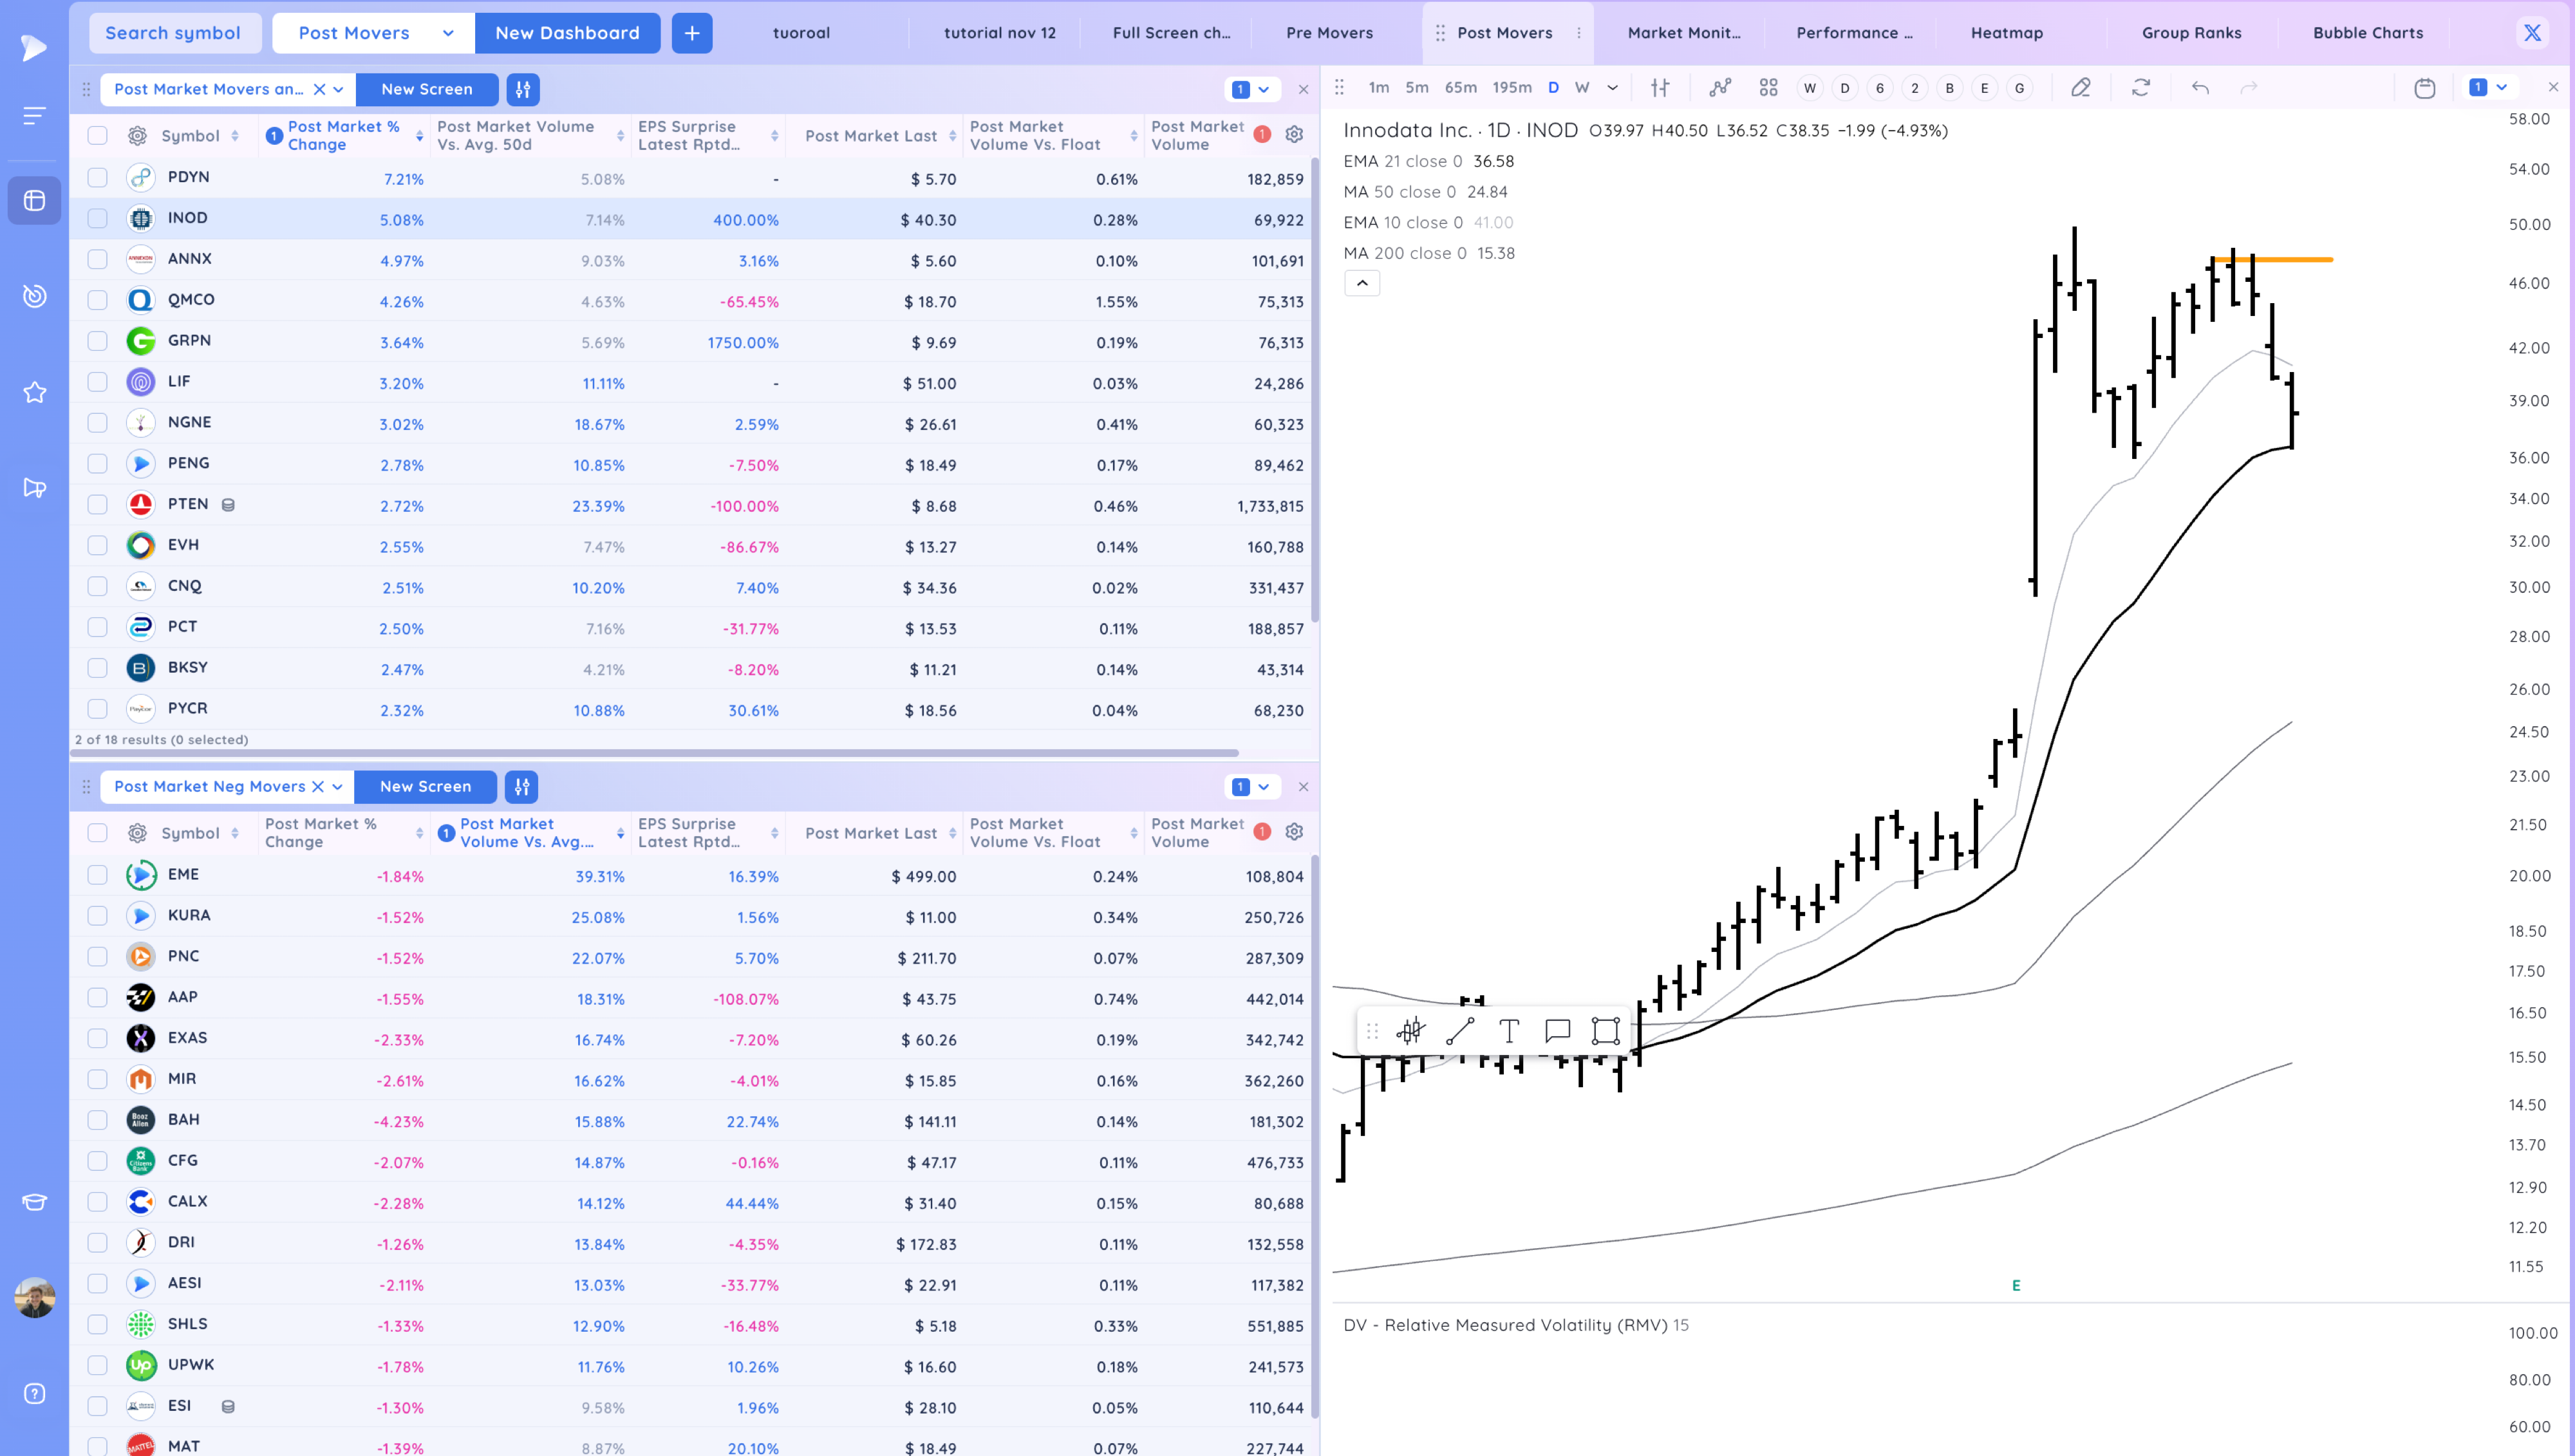Viewport: 2575px width, 1456px height.
Task: Click the X social icon at top right
Action: [2532, 33]
